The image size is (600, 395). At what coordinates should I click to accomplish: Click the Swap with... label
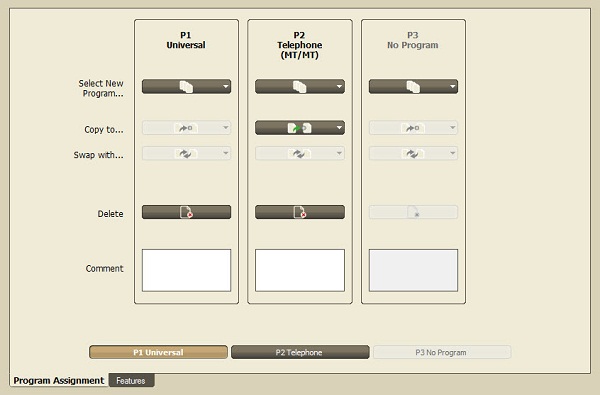click(98, 155)
